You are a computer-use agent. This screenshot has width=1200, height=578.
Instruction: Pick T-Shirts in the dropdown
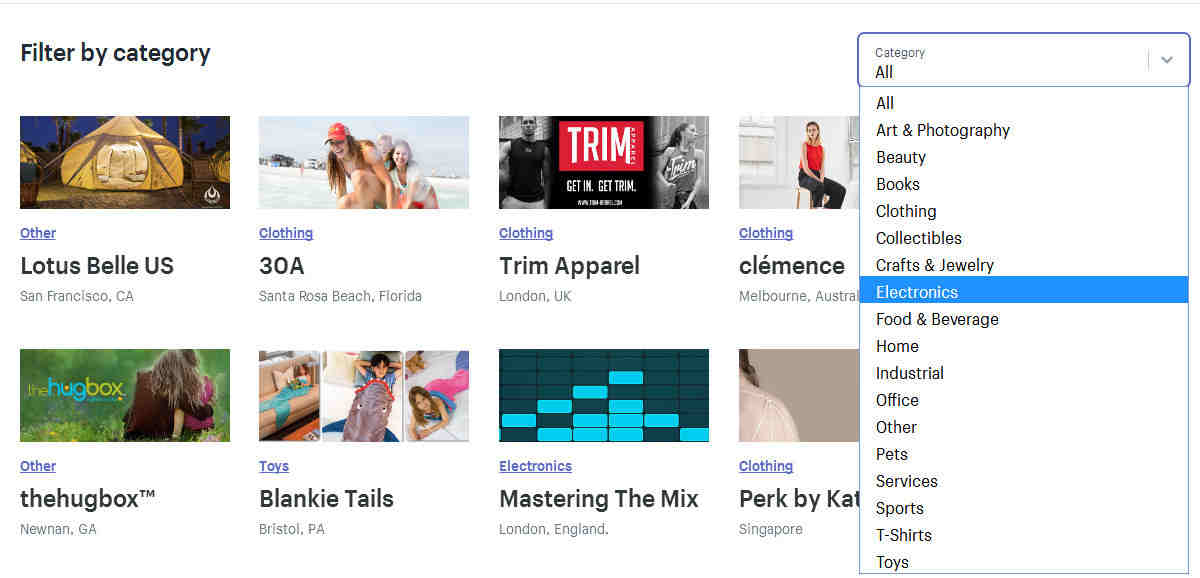(x=1024, y=535)
